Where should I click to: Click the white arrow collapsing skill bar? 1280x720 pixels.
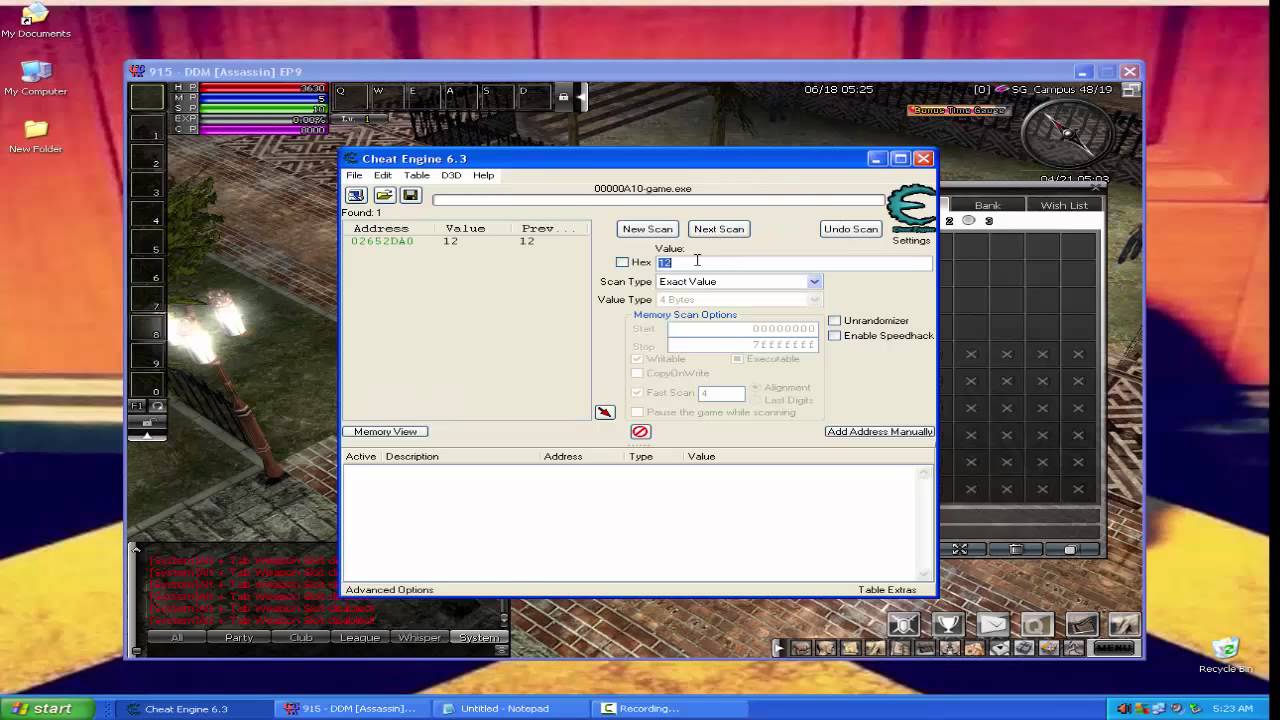(582, 97)
